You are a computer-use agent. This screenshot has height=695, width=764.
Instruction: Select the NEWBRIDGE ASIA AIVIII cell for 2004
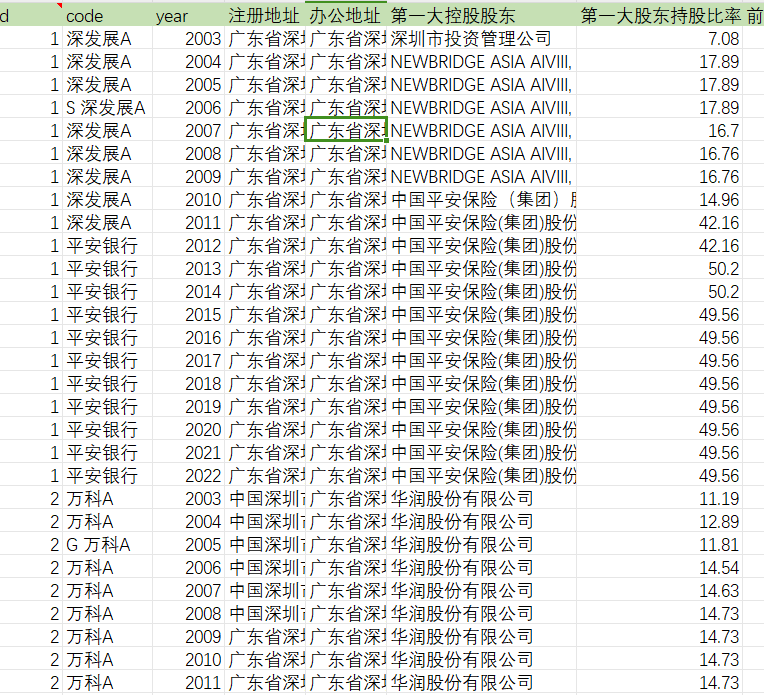point(481,61)
